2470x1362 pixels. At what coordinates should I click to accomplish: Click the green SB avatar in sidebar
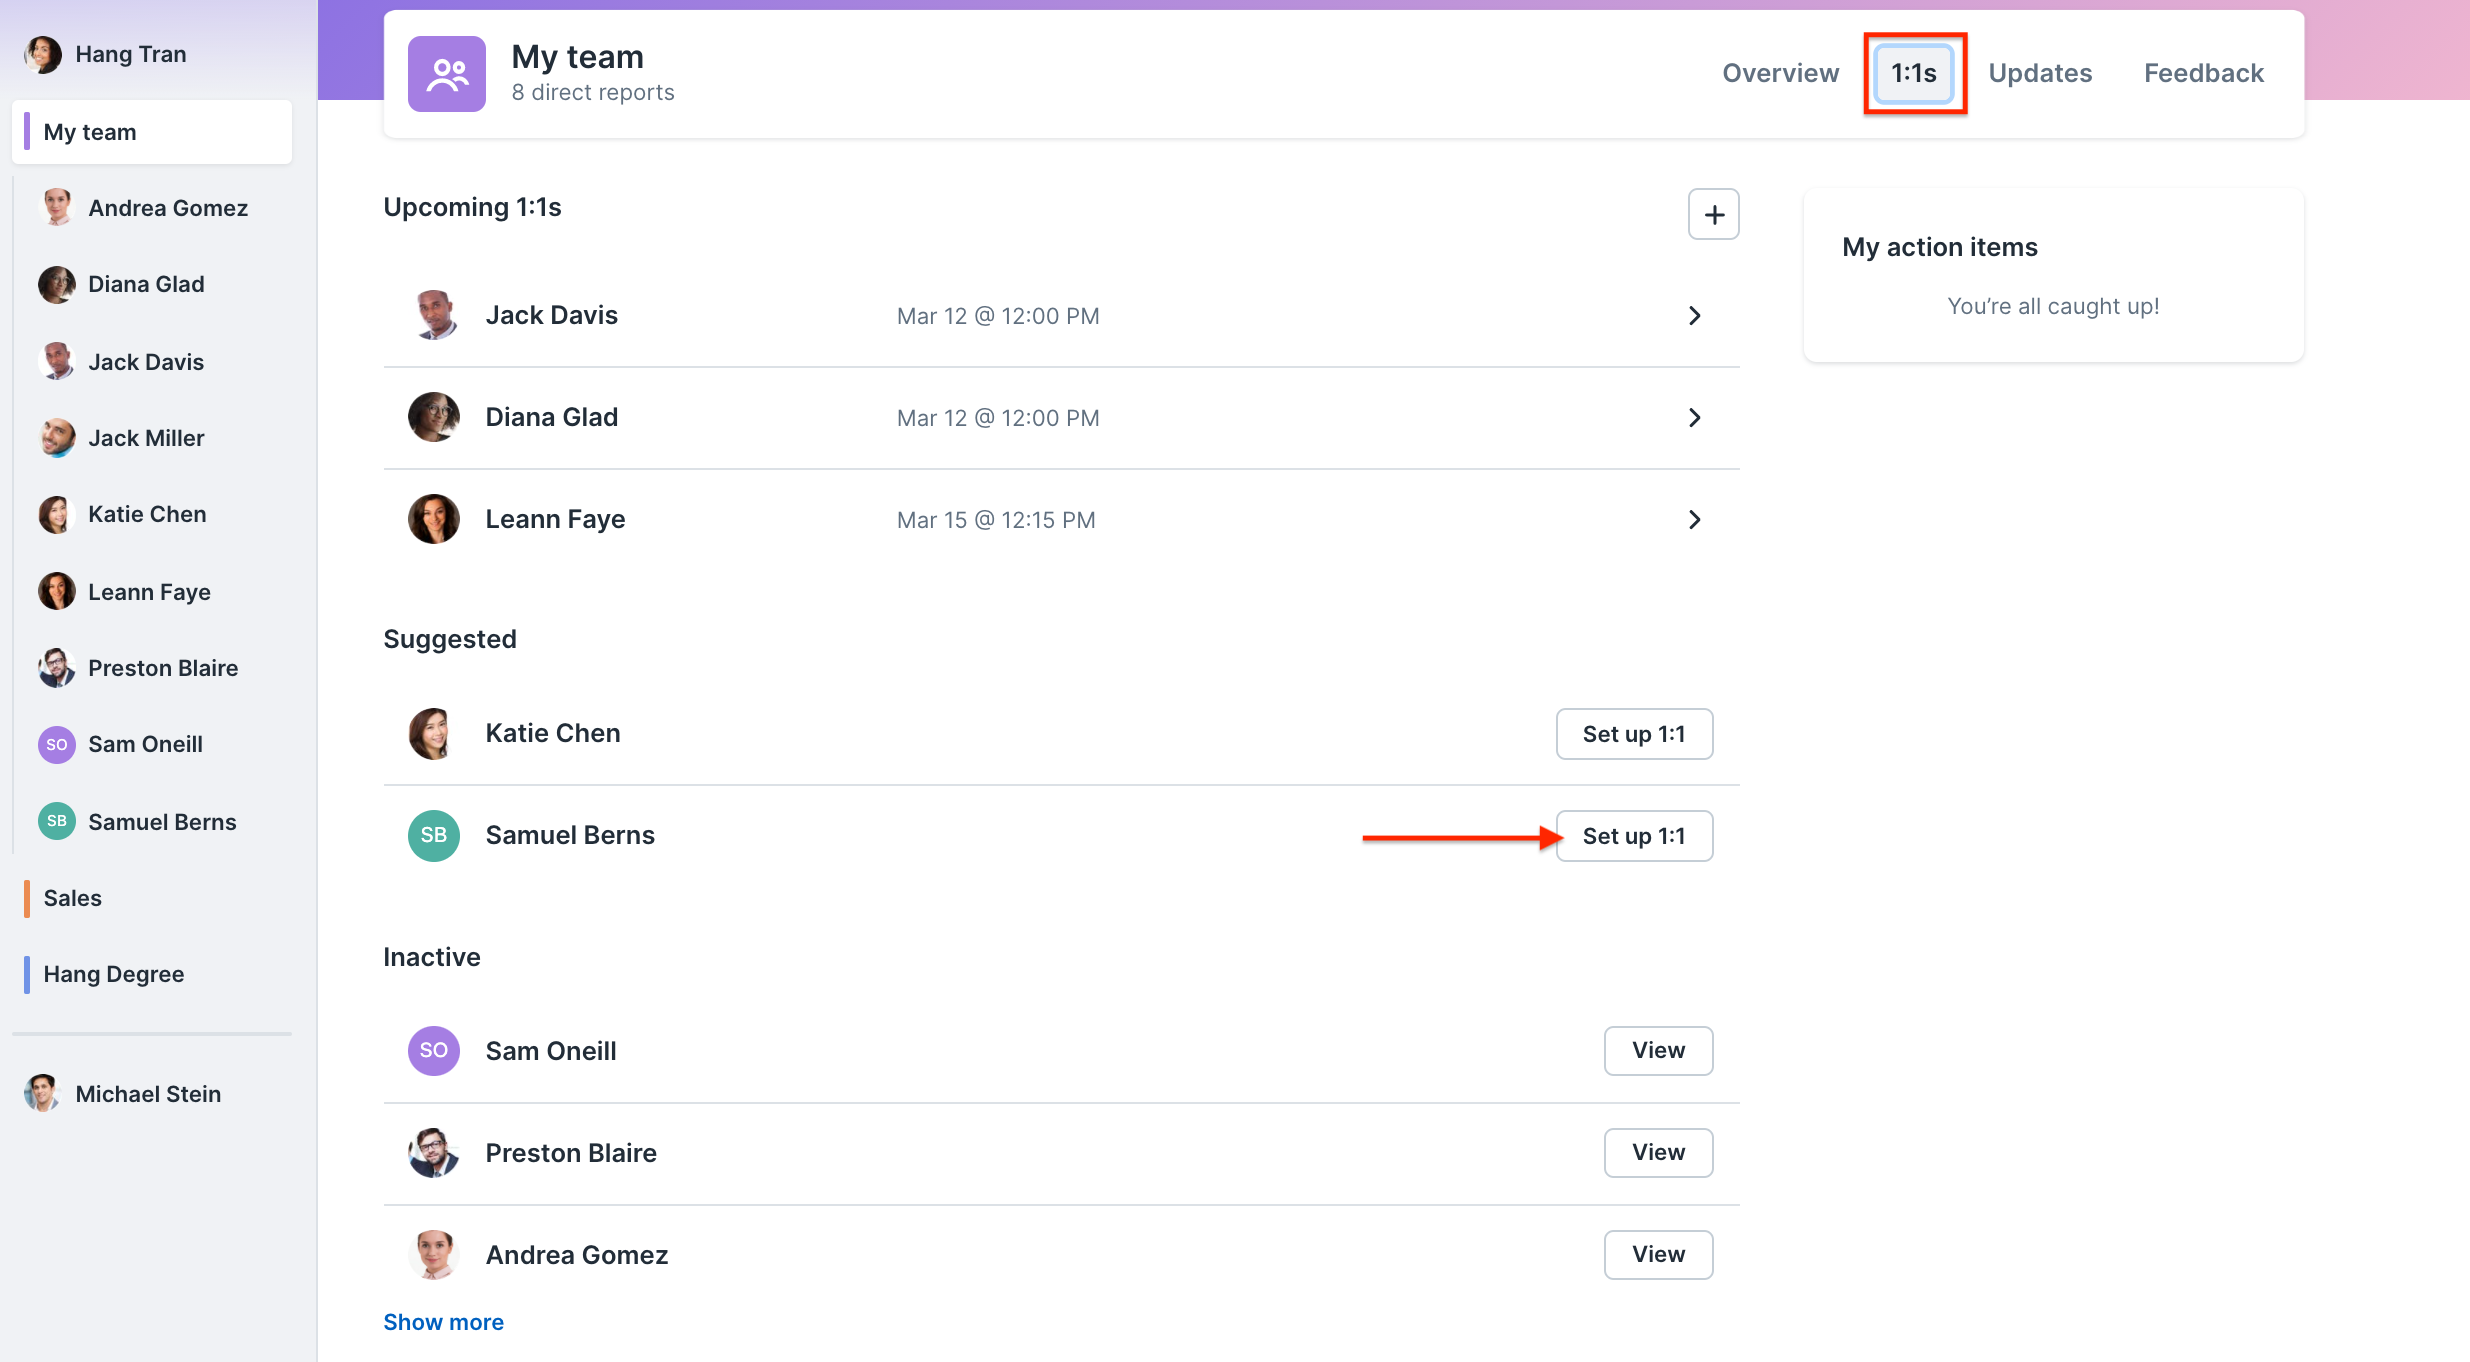point(57,822)
